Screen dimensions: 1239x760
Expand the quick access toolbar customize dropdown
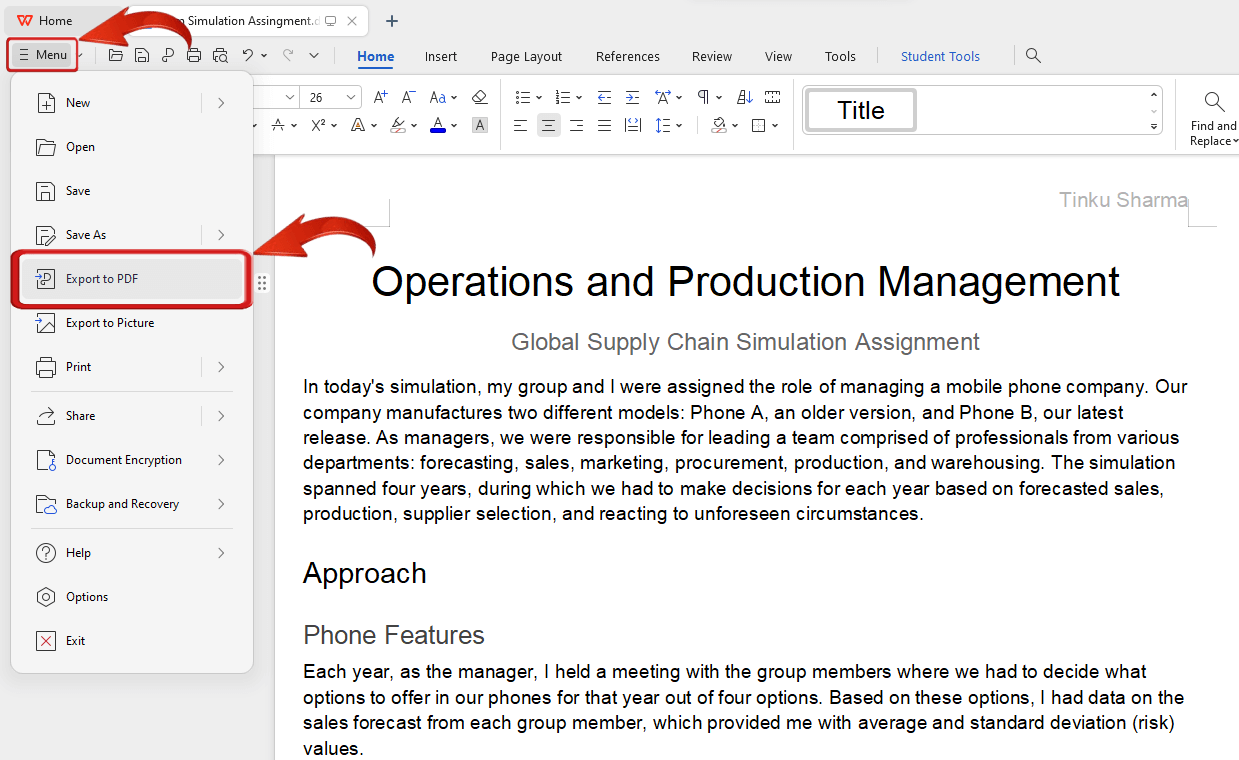314,56
